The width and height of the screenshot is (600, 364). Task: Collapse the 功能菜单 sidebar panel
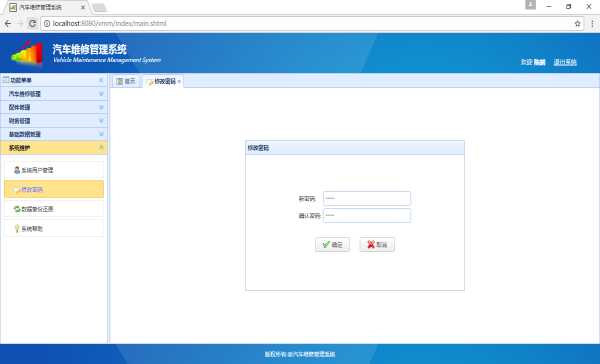click(101, 80)
